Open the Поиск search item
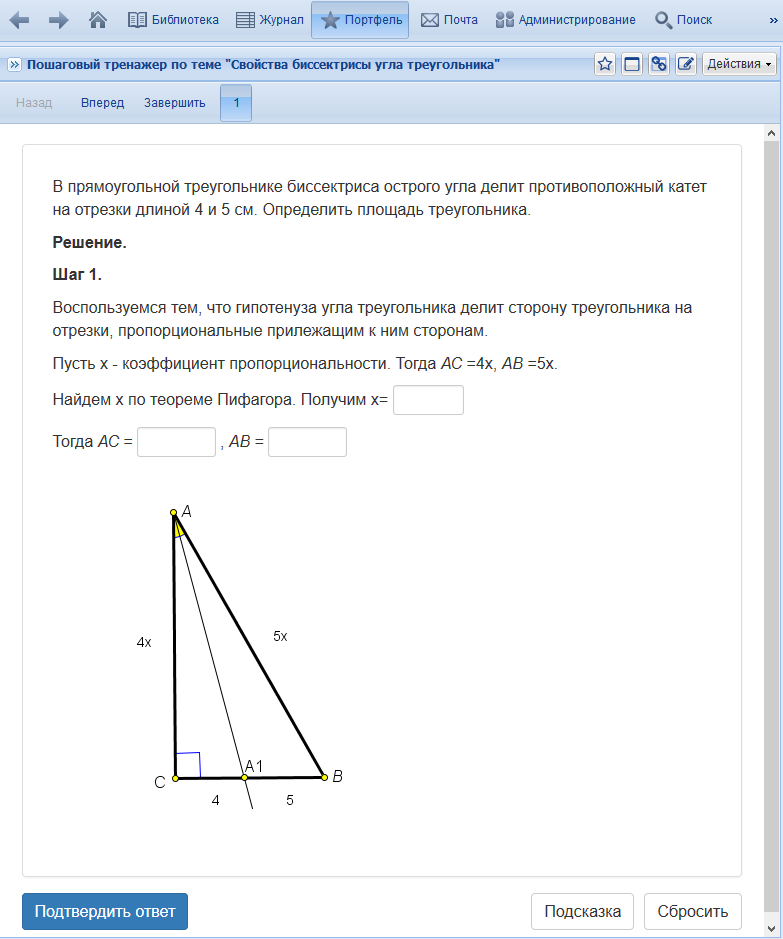 click(683, 20)
